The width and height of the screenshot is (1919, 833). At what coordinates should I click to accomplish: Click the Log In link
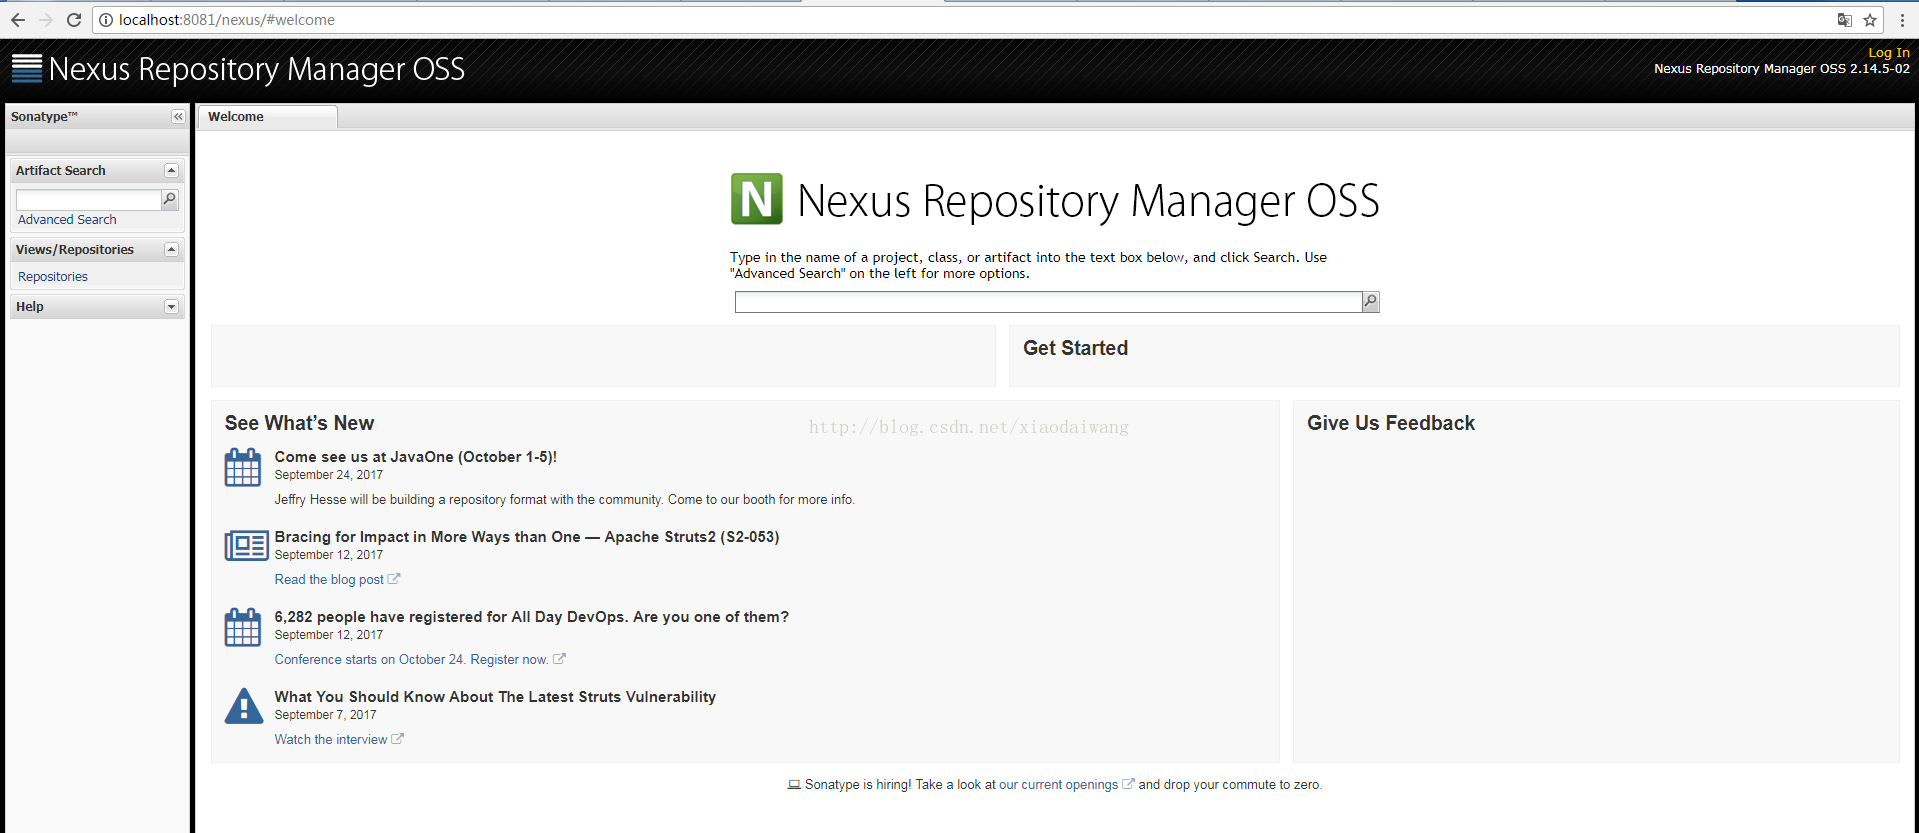(1889, 53)
